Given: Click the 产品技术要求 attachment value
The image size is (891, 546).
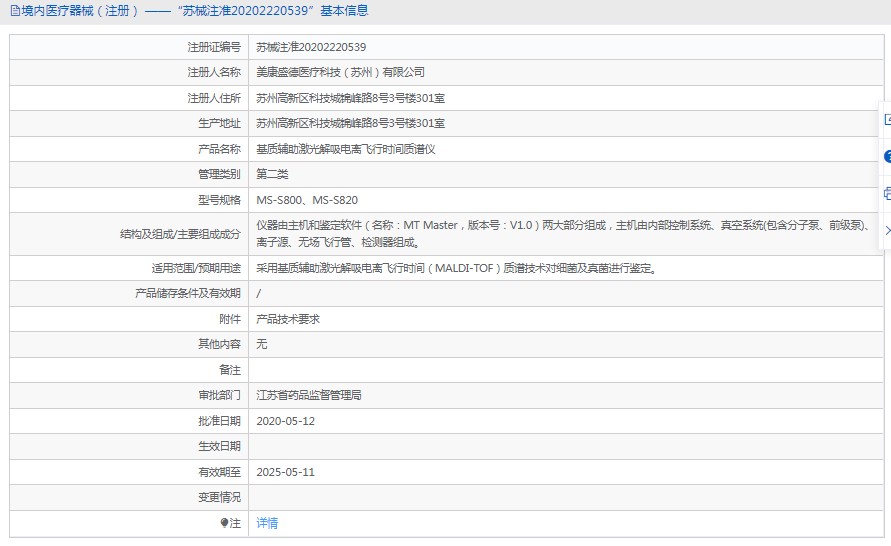Looking at the screenshot, I should pyautogui.click(x=288, y=319).
